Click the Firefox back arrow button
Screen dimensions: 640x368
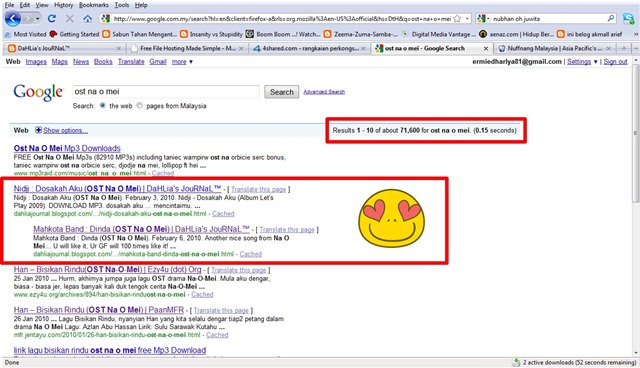tap(13, 18)
